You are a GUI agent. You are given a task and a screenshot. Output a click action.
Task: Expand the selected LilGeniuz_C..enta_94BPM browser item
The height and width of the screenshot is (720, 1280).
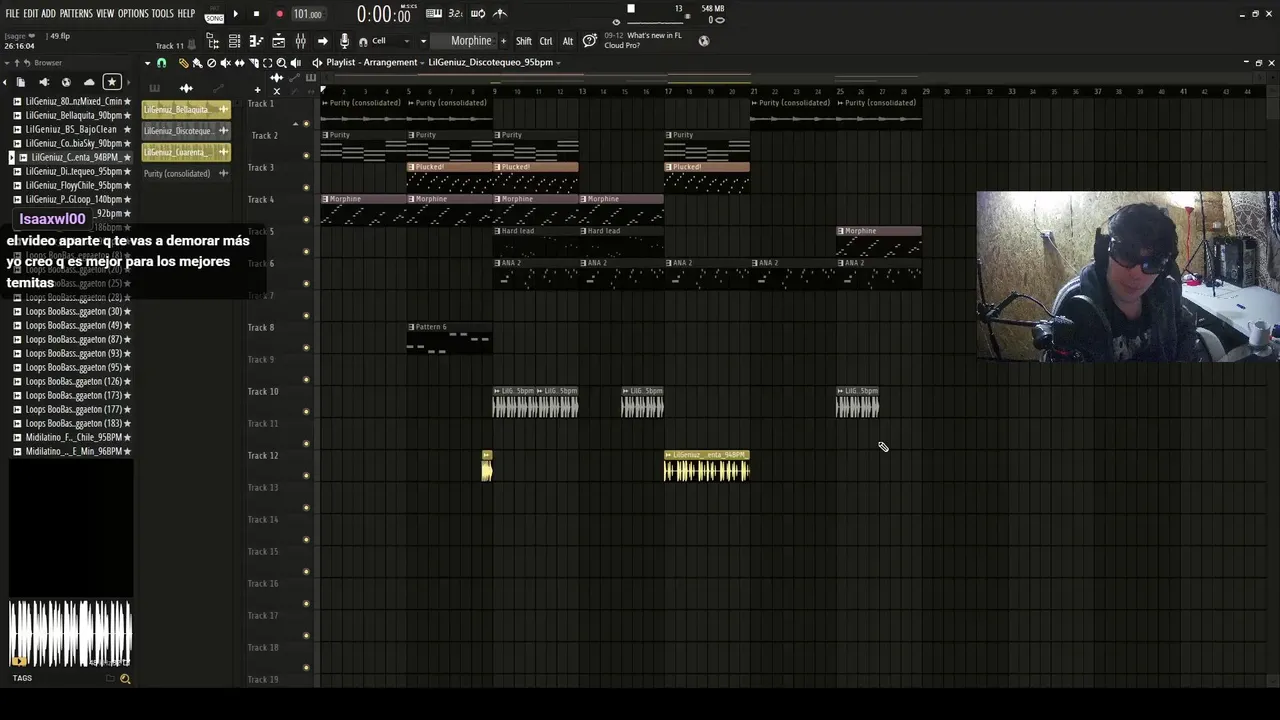click(x=12, y=157)
